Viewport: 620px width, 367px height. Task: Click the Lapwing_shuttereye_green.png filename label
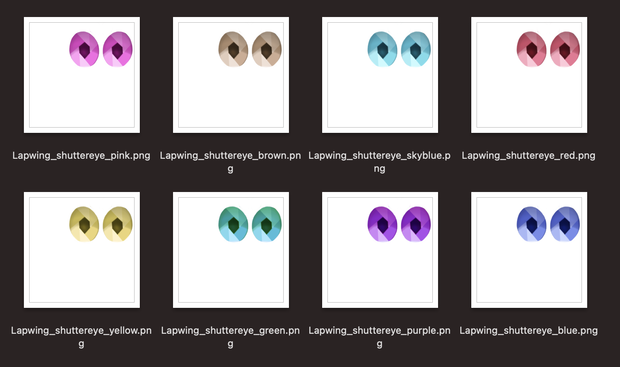(x=231, y=337)
